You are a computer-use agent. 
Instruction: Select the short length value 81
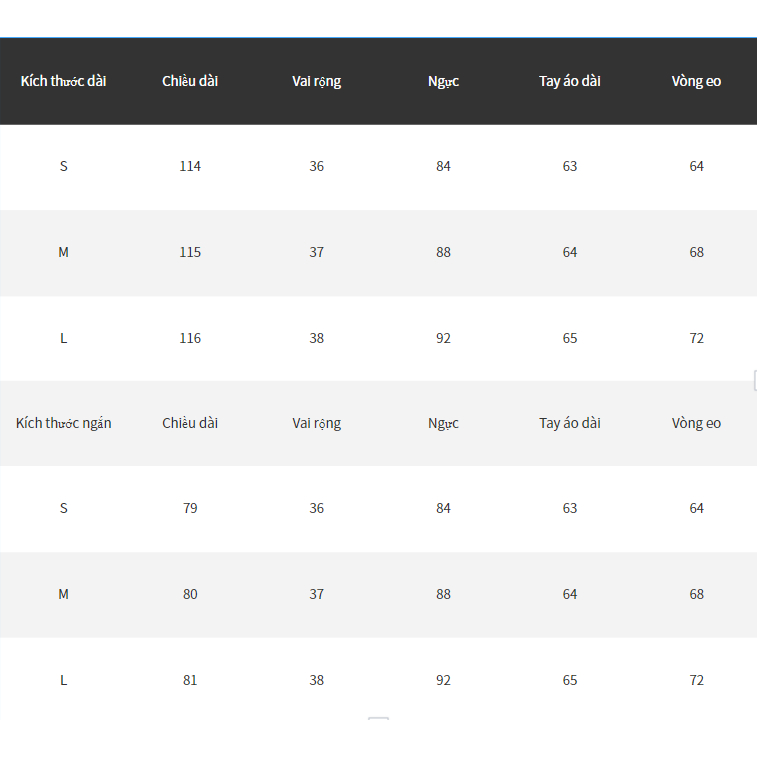click(190, 680)
